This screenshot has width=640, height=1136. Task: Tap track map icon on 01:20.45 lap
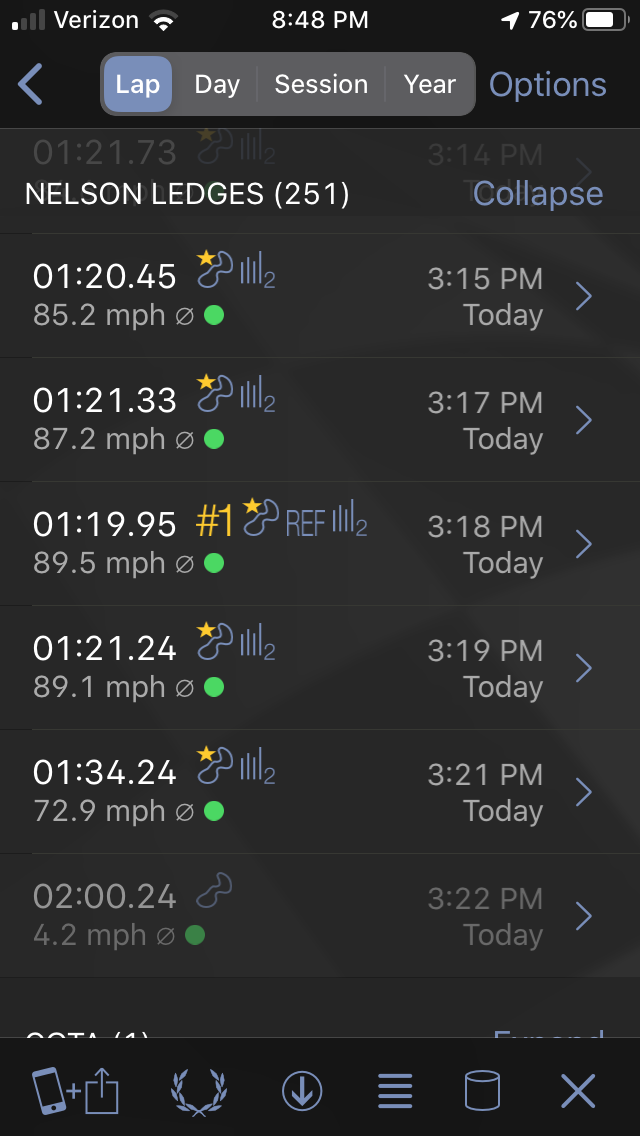[x=216, y=270]
